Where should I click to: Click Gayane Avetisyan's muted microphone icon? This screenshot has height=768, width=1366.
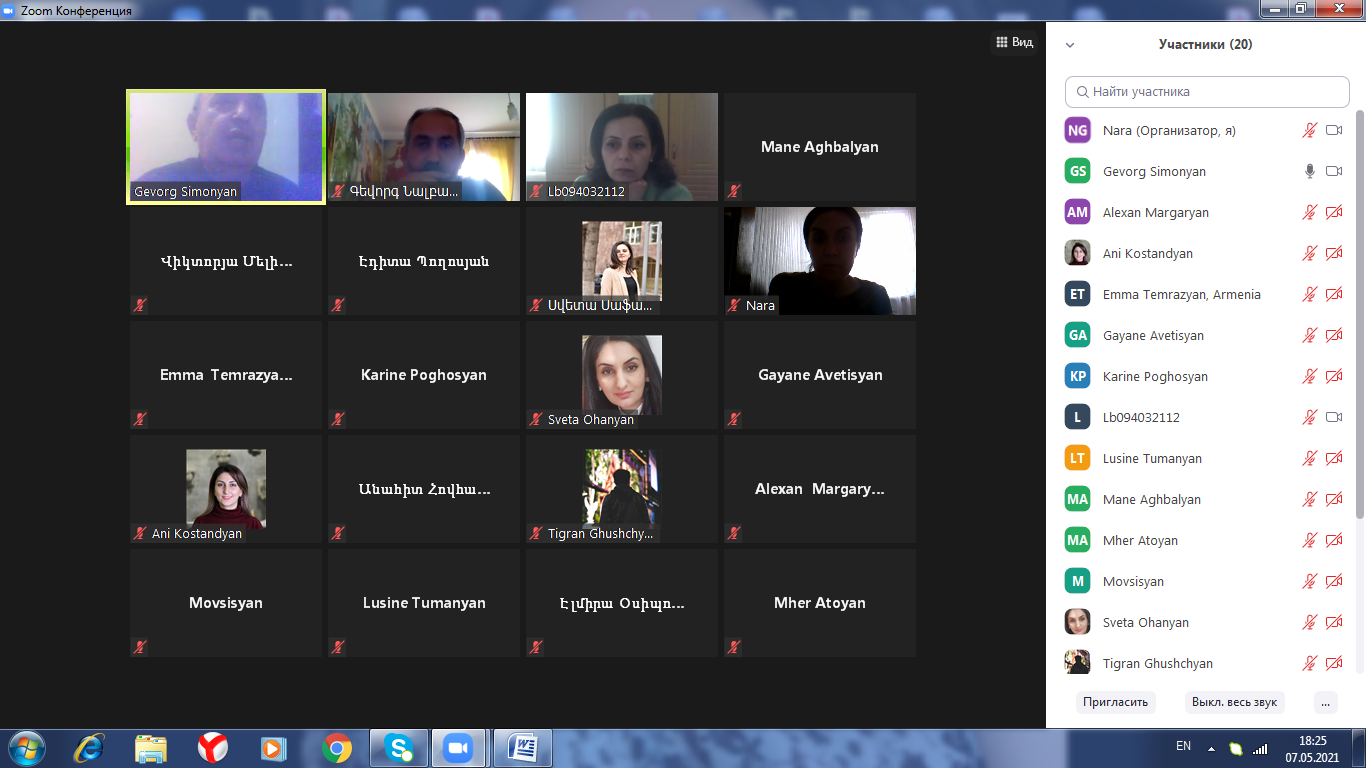point(1309,335)
